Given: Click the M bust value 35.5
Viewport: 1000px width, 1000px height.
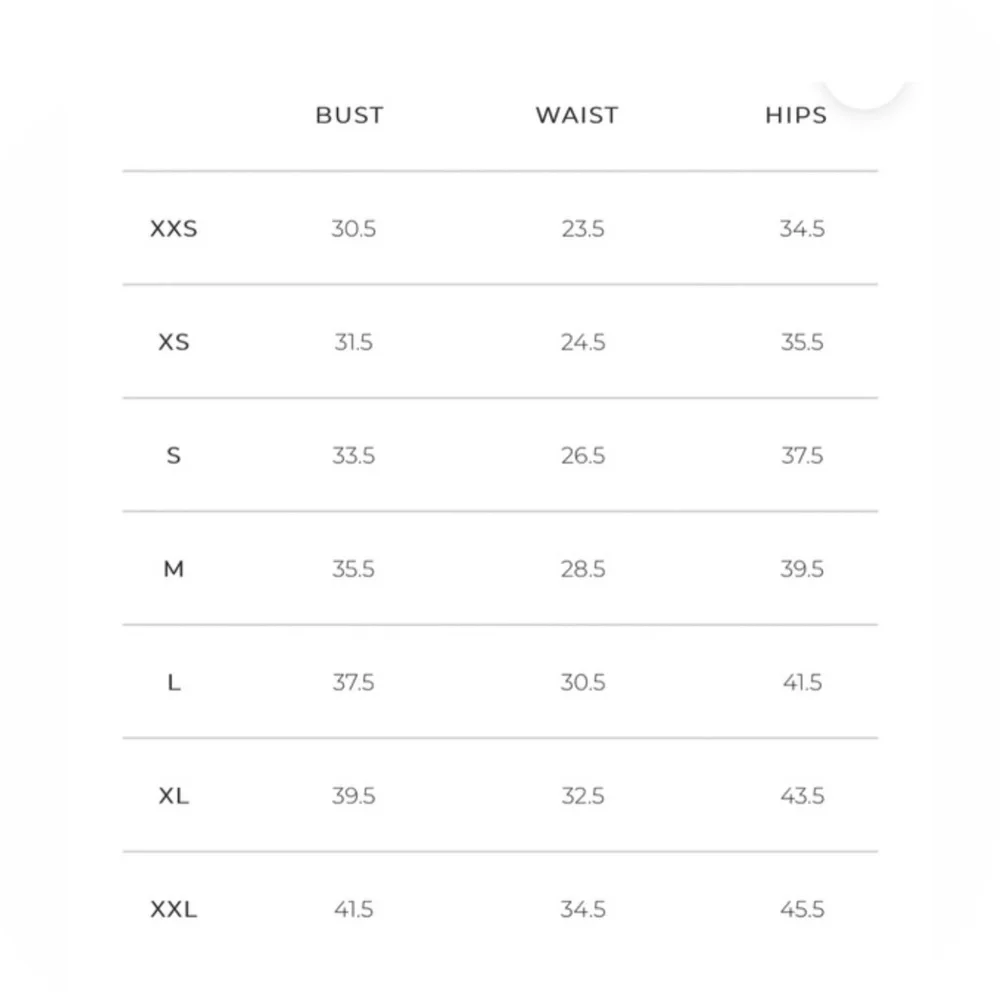Looking at the screenshot, I should (353, 569).
